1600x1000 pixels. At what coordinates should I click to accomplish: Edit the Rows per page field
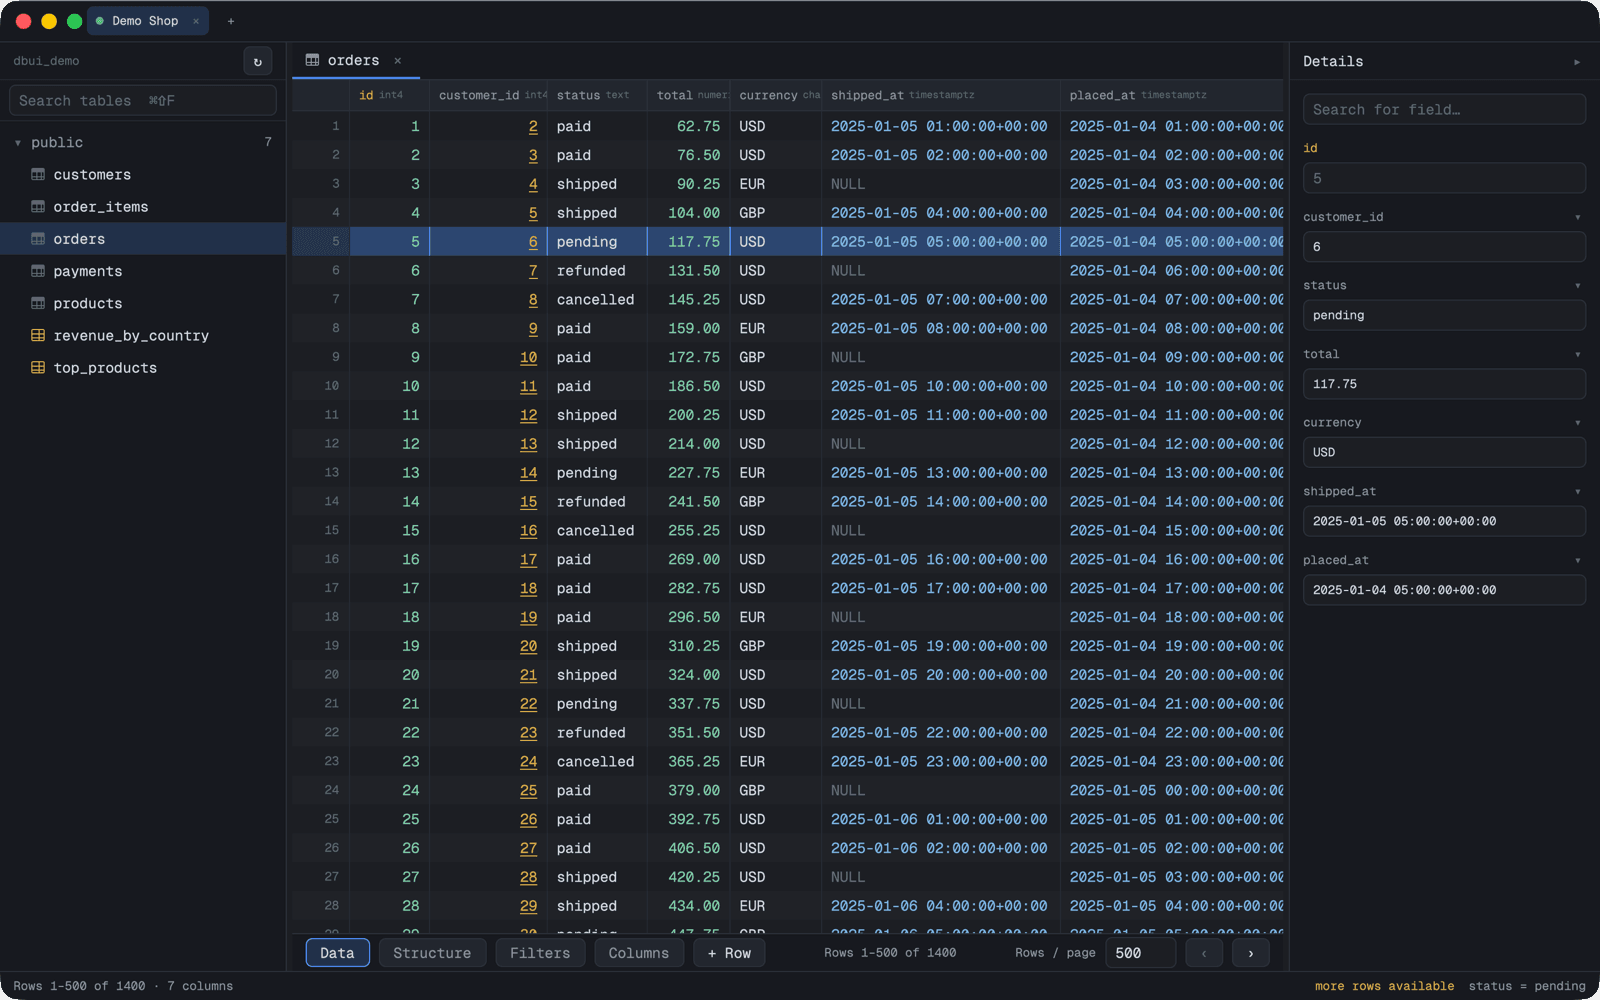[x=1141, y=953]
